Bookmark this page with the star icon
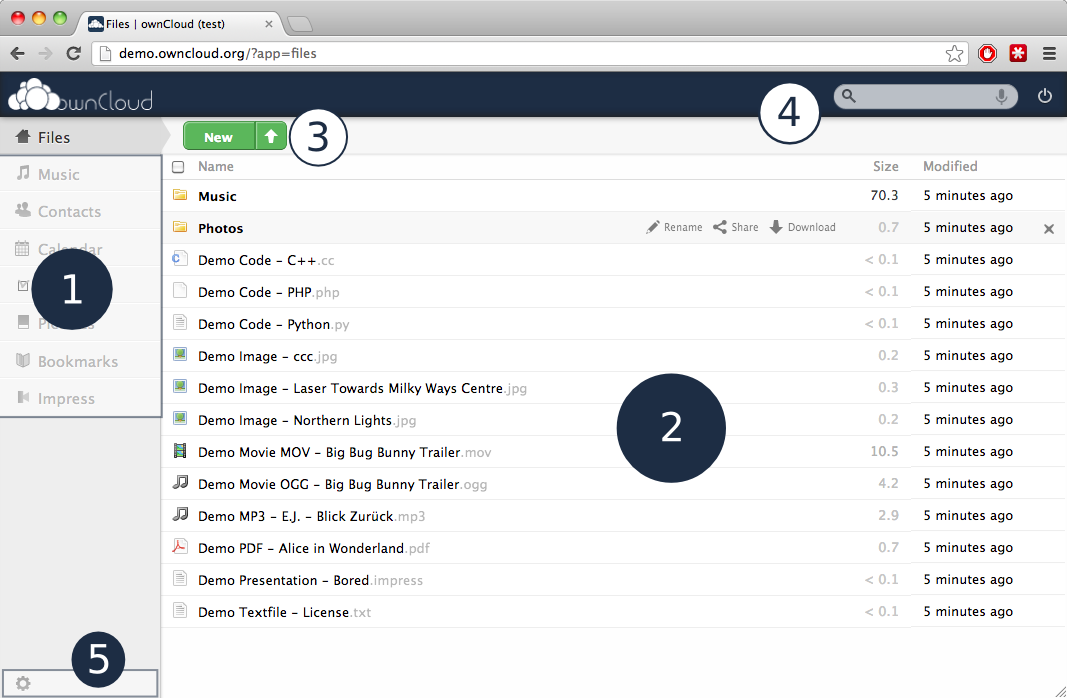 tap(954, 54)
